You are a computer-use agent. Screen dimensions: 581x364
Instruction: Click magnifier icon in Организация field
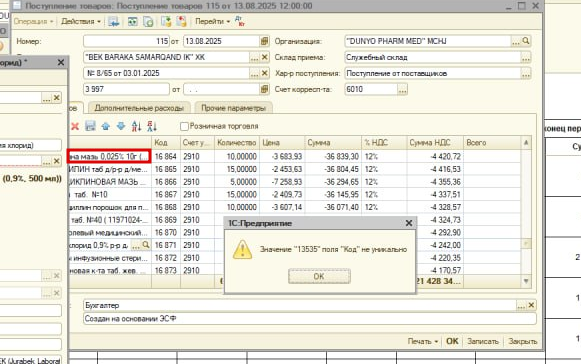[x=526, y=41]
